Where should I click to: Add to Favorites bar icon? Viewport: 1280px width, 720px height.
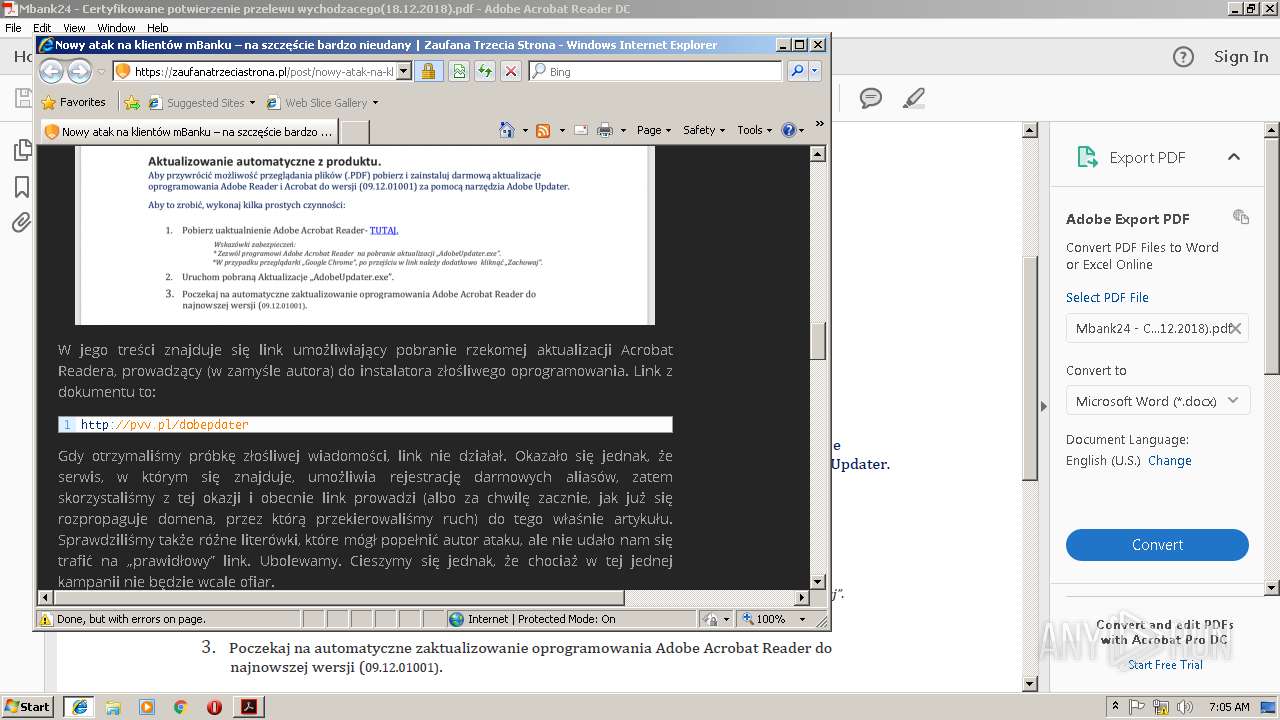[132, 102]
